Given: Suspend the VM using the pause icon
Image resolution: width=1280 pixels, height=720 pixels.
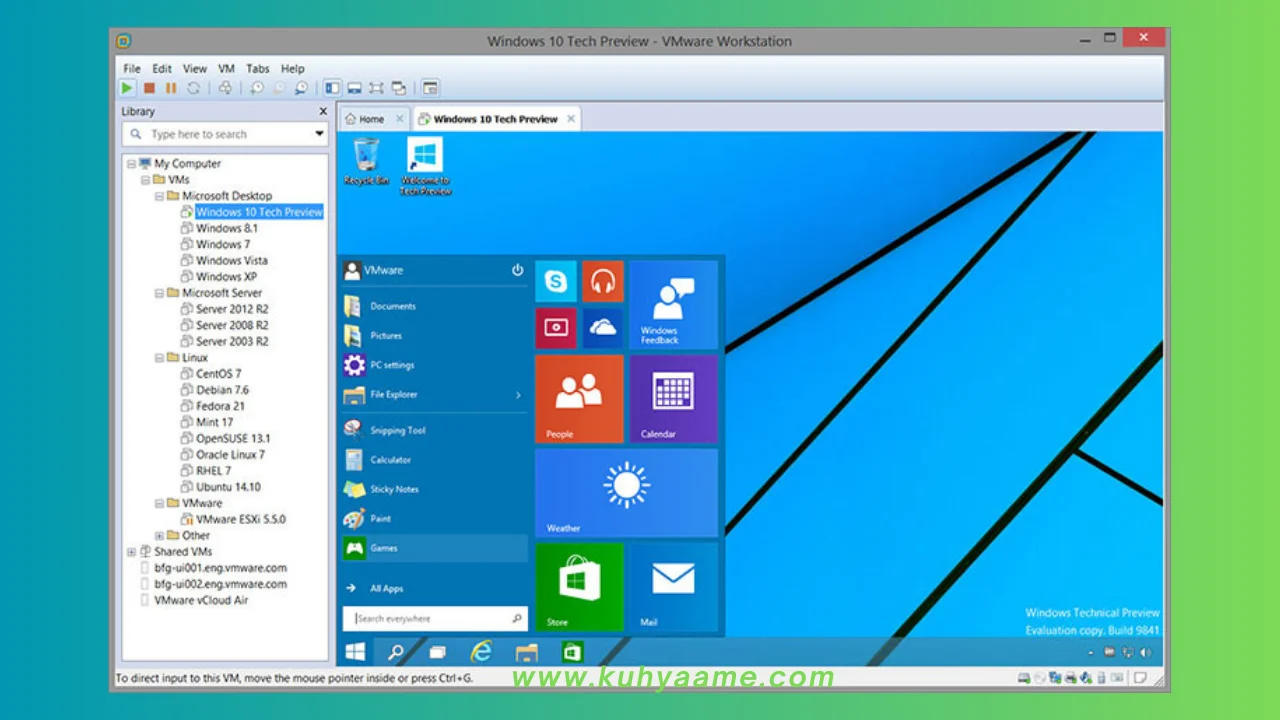Looking at the screenshot, I should [171, 88].
